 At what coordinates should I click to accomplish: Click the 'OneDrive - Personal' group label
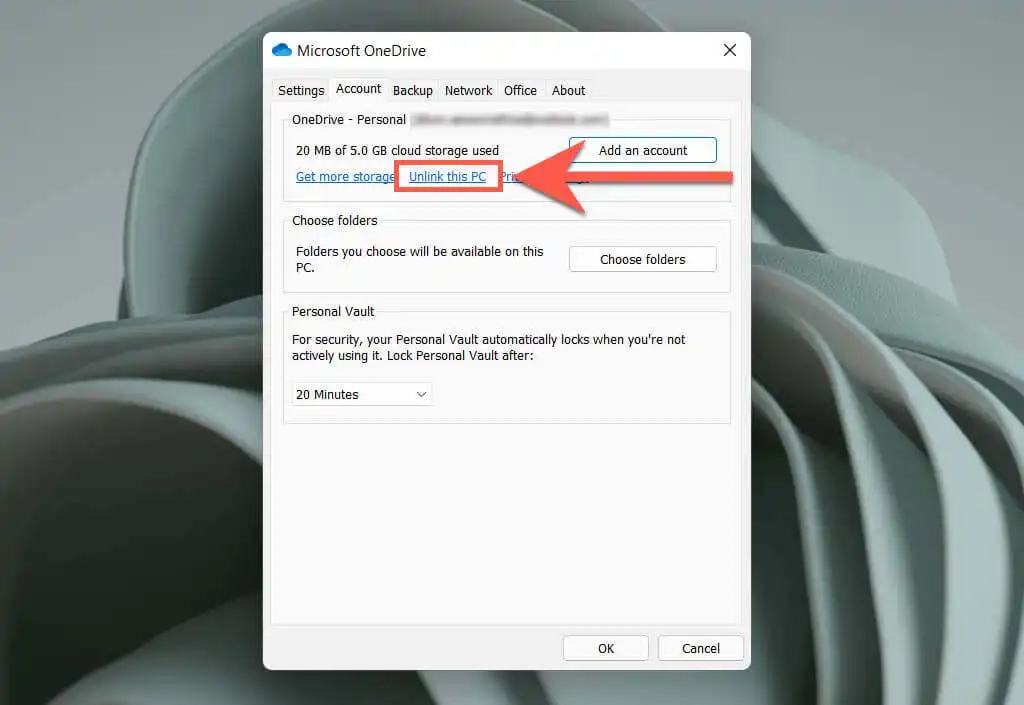(349, 119)
